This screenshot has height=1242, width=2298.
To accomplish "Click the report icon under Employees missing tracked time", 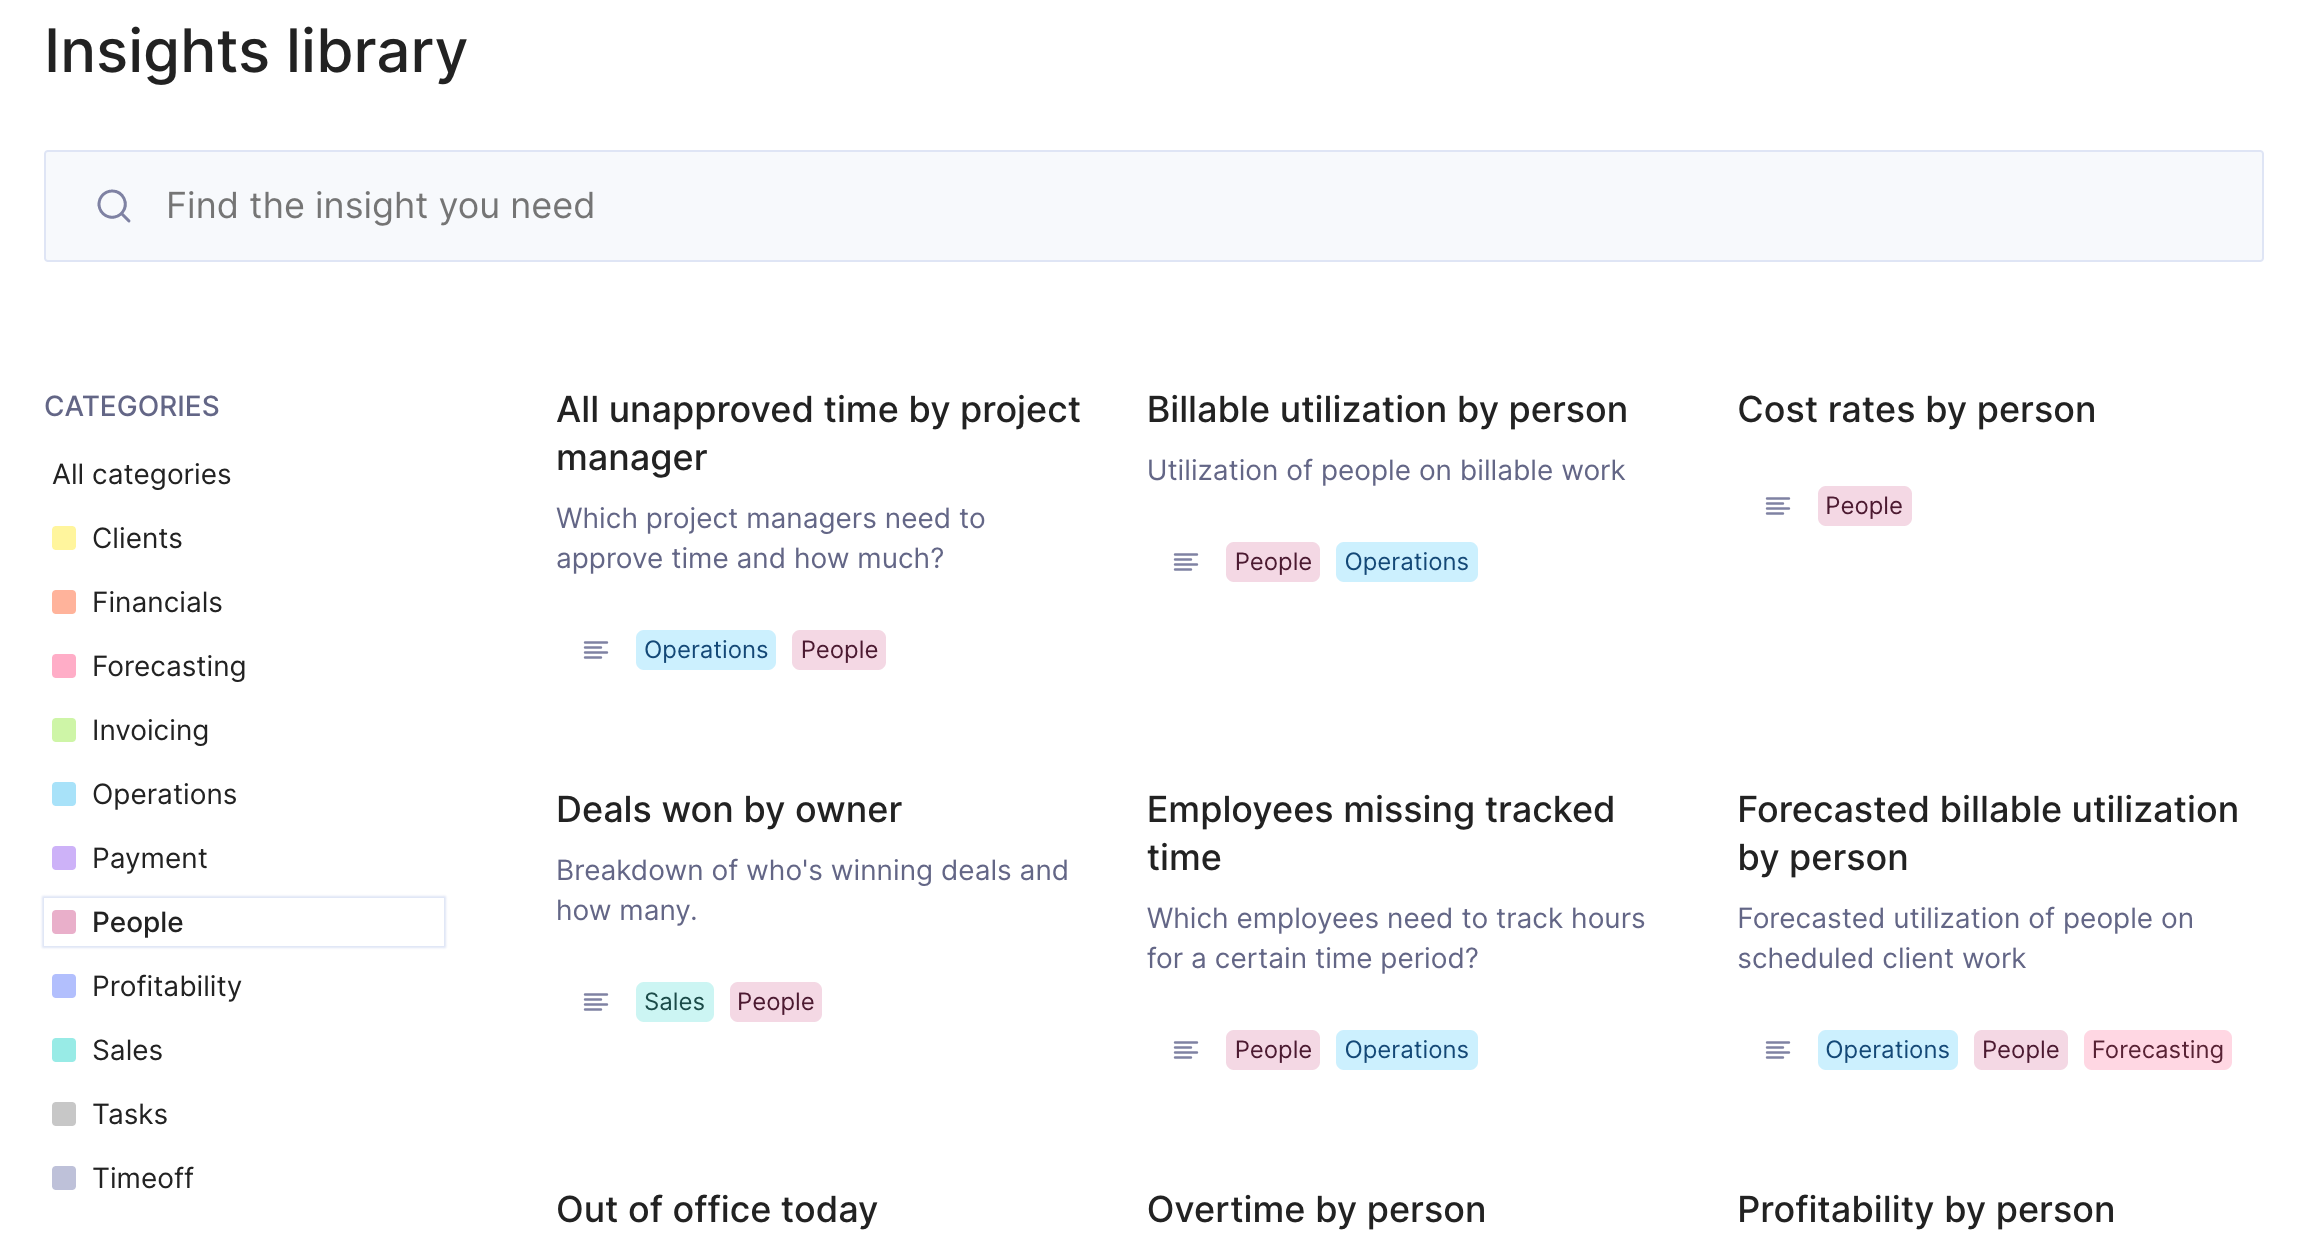I will pos(1186,1050).
